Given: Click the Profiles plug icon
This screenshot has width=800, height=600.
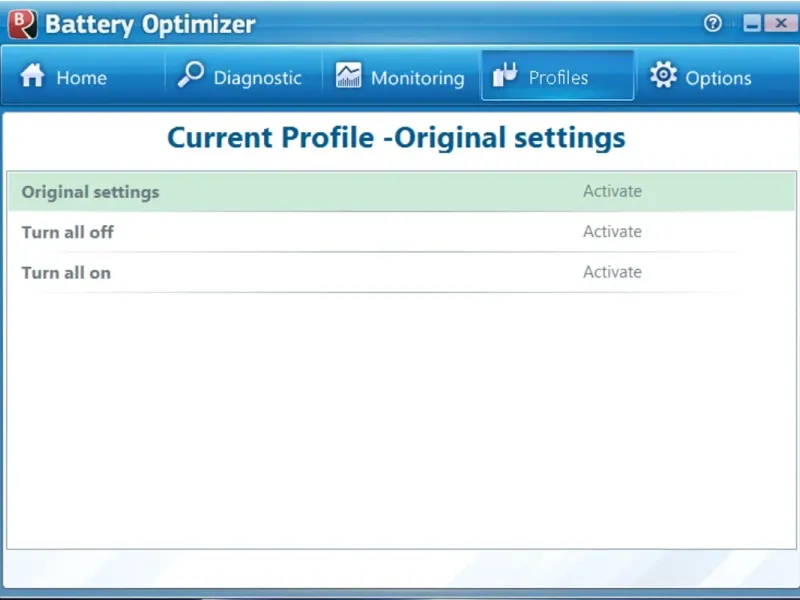Looking at the screenshot, I should [x=505, y=75].
